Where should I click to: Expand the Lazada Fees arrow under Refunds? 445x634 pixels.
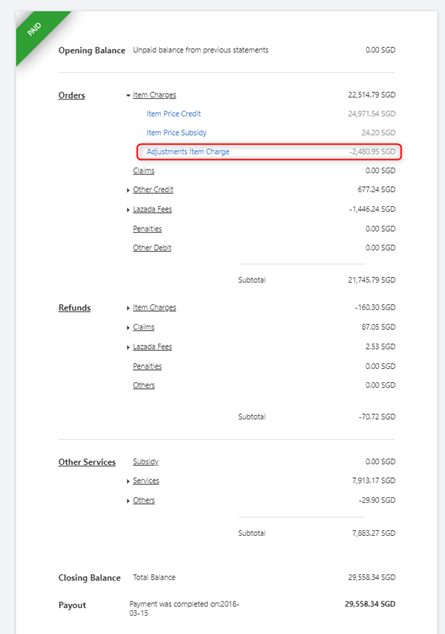click(x=128, y=347)
